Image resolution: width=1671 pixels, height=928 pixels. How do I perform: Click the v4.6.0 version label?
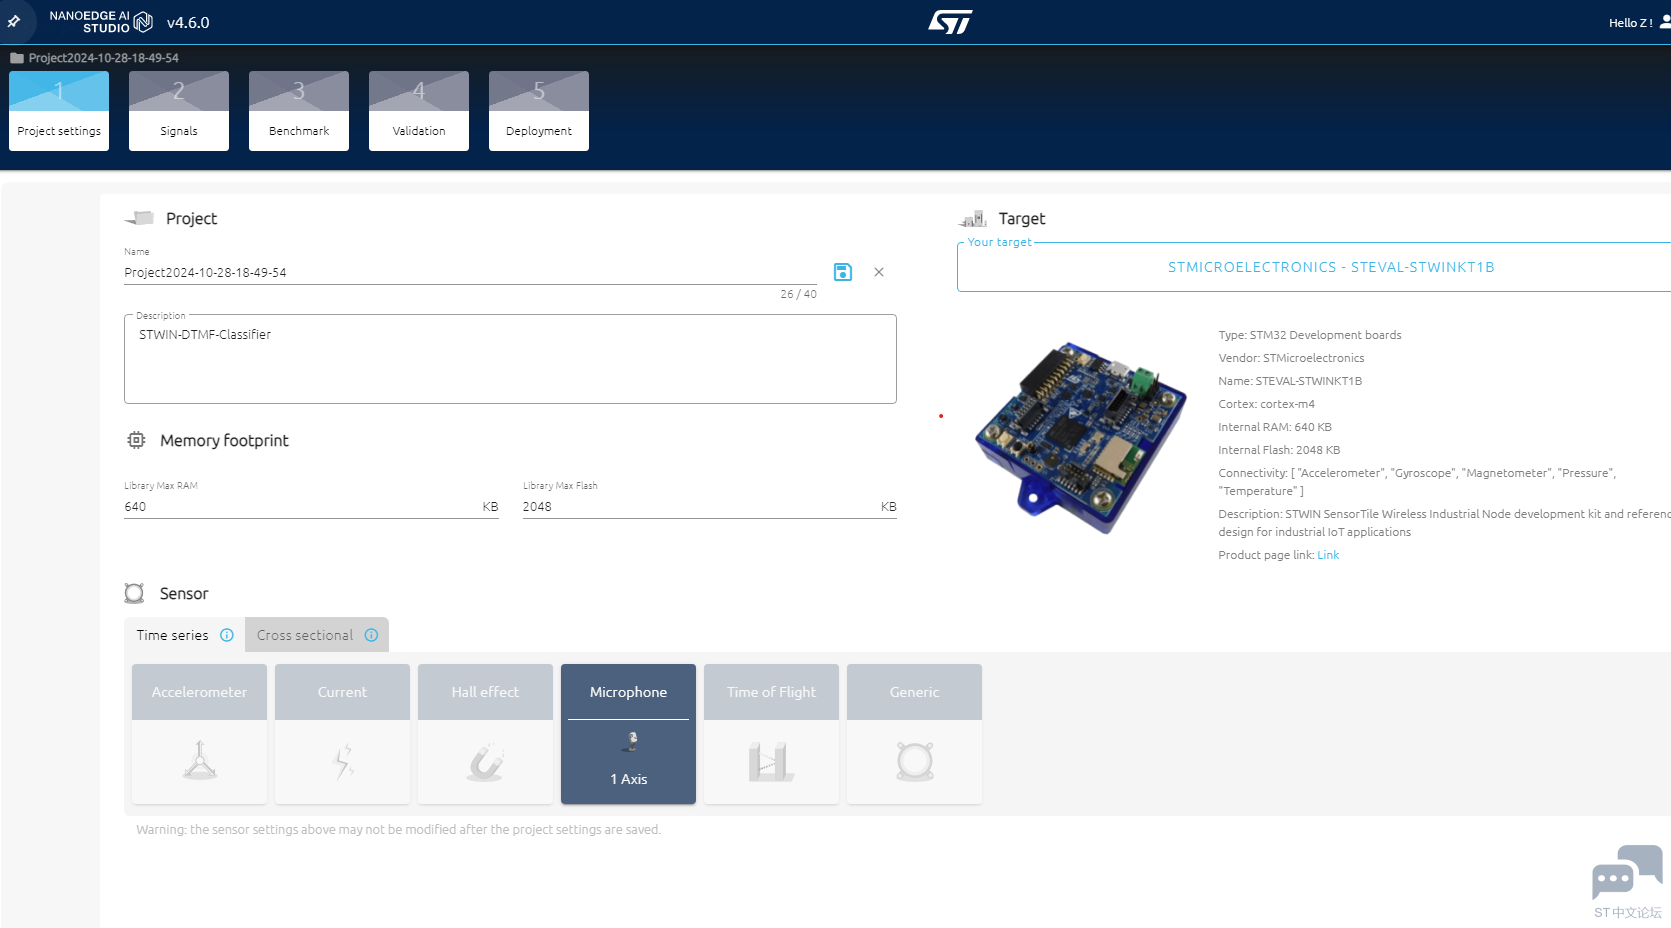[x=188, y=22]
